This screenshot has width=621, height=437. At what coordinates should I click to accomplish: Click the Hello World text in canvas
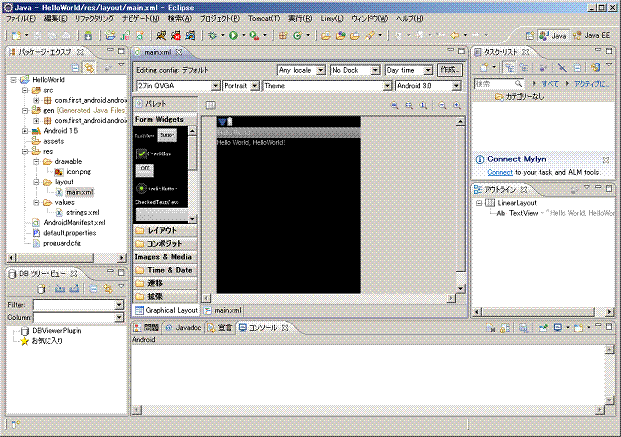coord(251,142)
